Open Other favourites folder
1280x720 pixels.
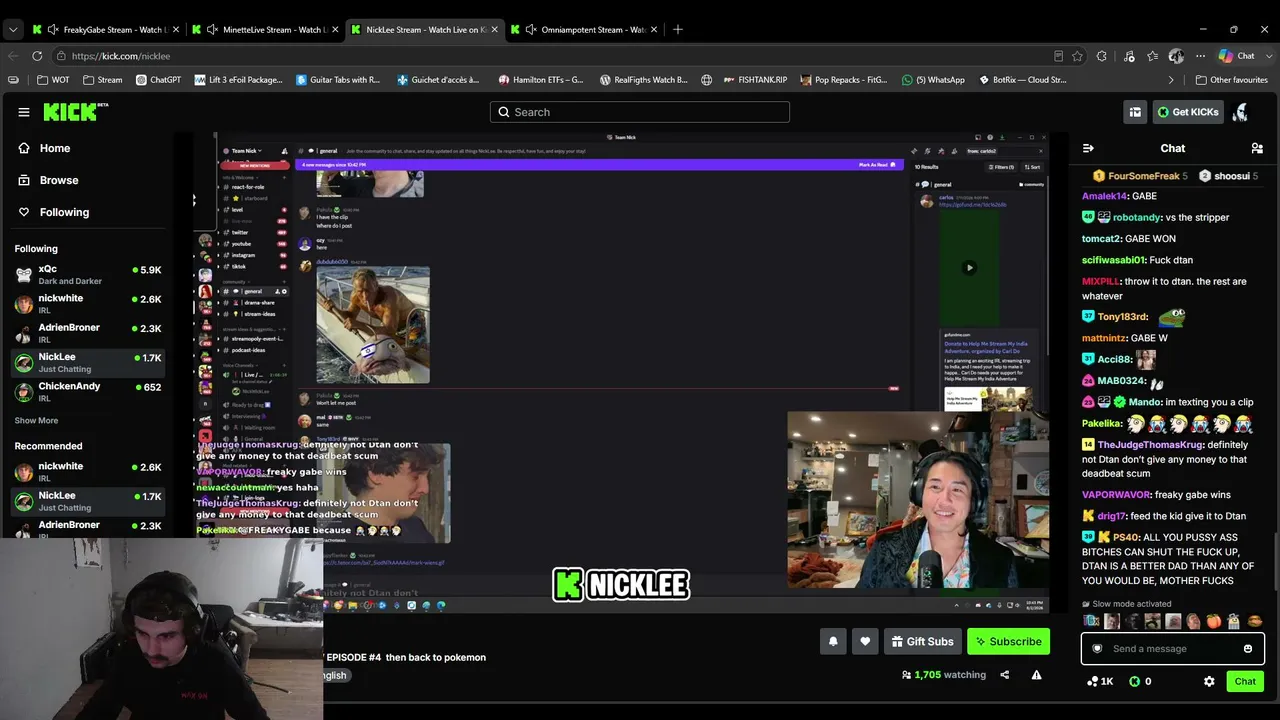click(1231, 80)
